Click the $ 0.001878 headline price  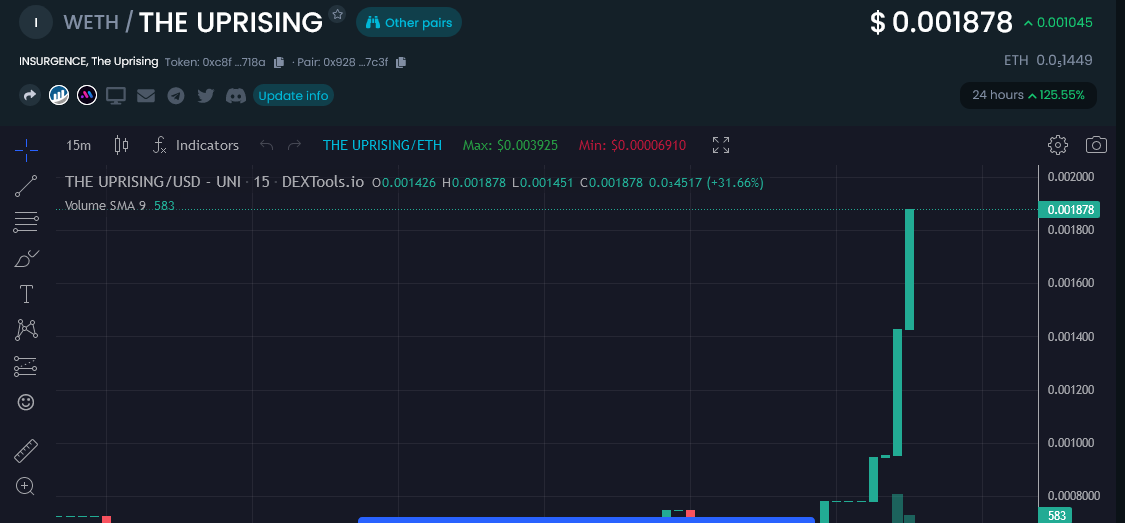941,22
